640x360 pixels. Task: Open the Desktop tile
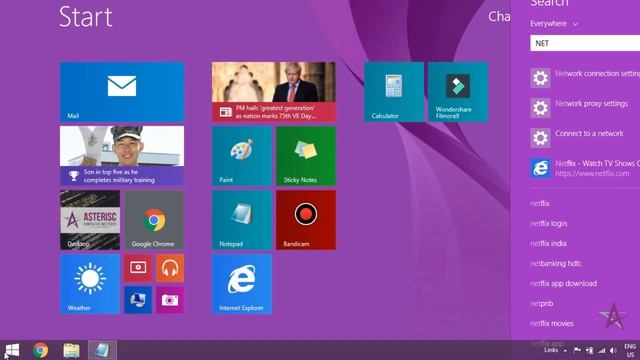90,220
